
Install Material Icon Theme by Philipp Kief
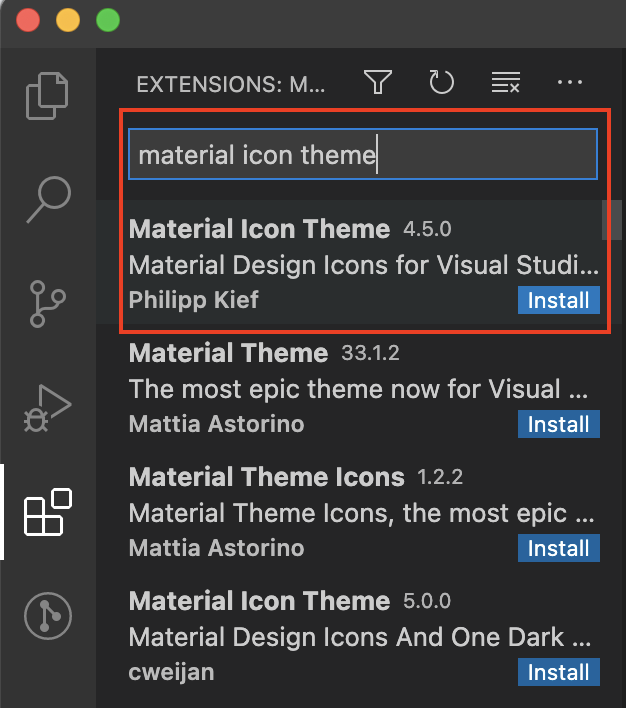[x=559, y=300]
